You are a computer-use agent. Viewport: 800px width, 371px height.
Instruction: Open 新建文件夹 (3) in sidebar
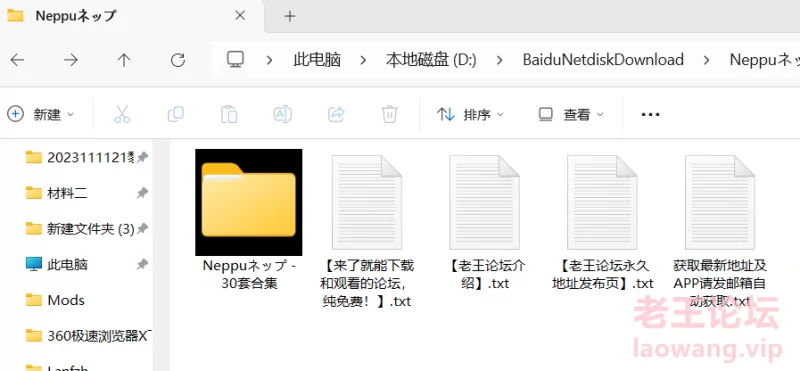[x=80, y=229]
